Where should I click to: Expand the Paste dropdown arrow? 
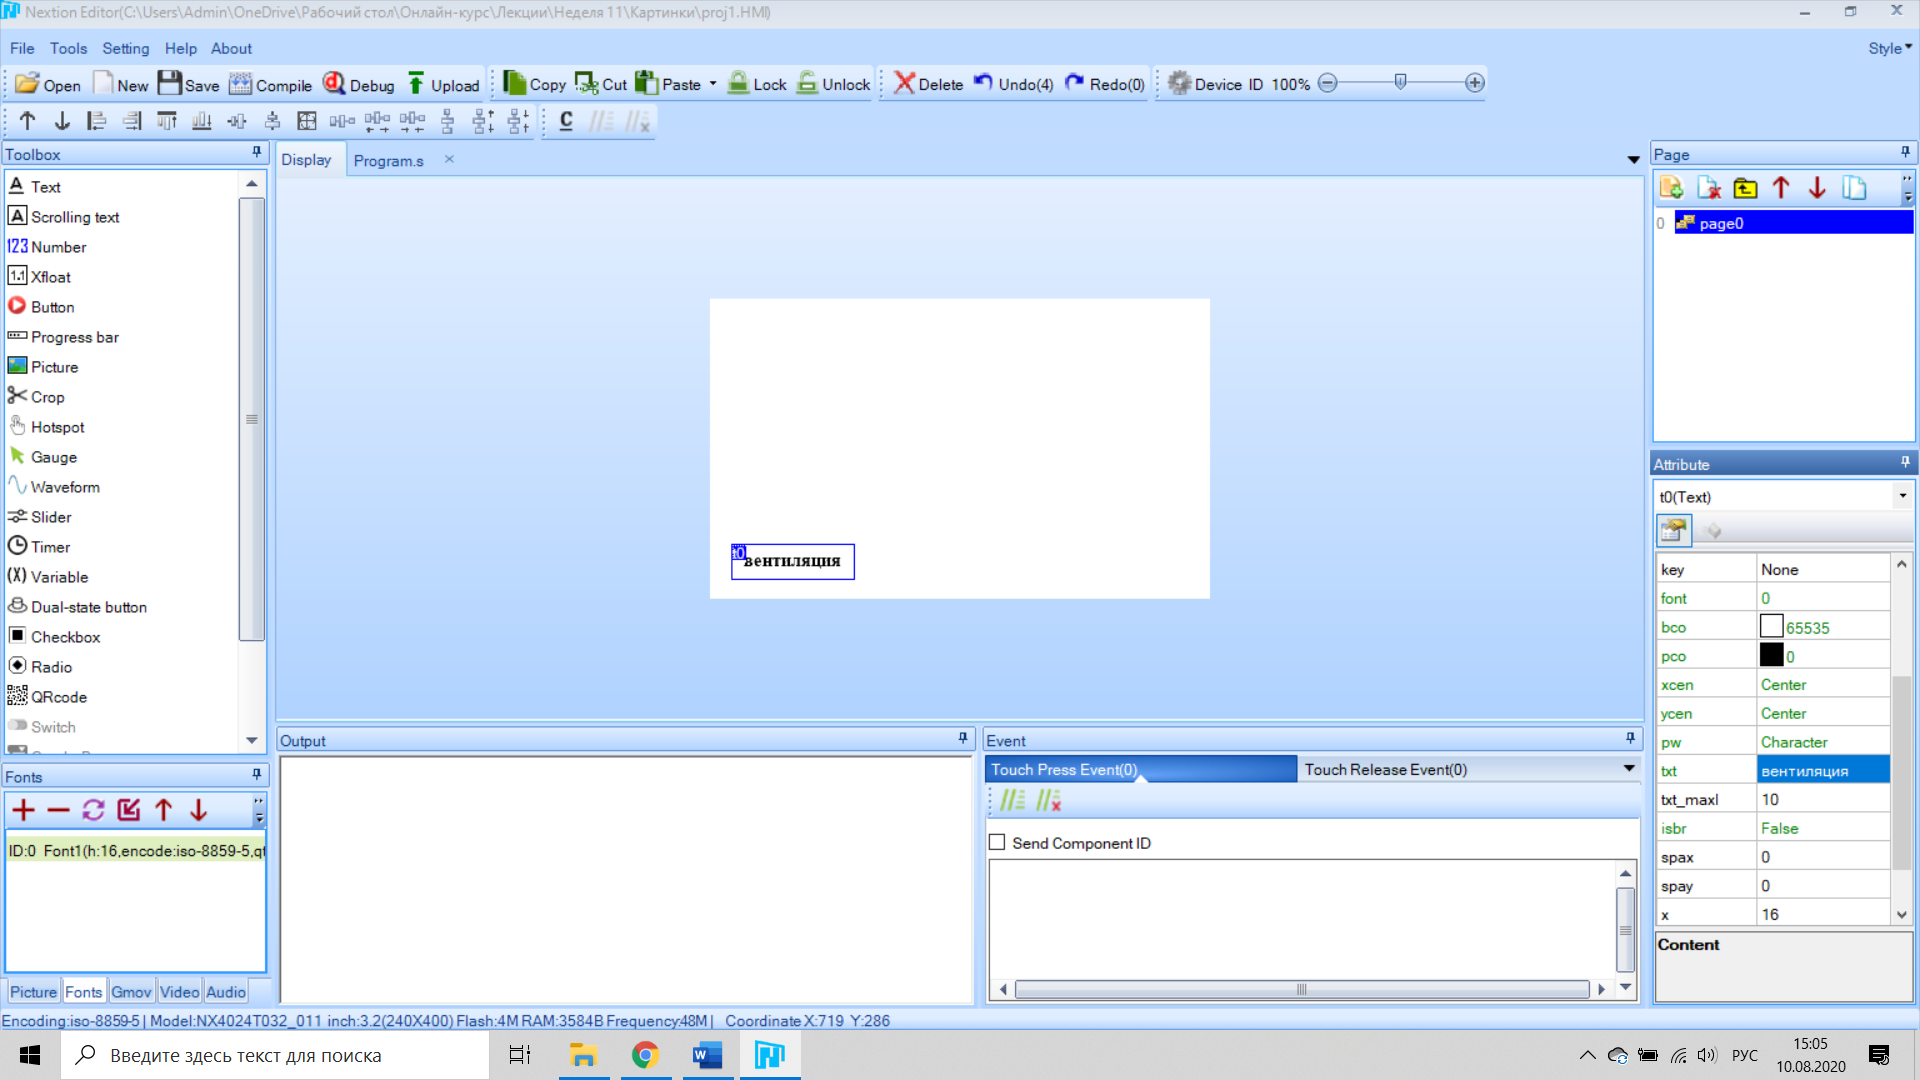[713, 84]
